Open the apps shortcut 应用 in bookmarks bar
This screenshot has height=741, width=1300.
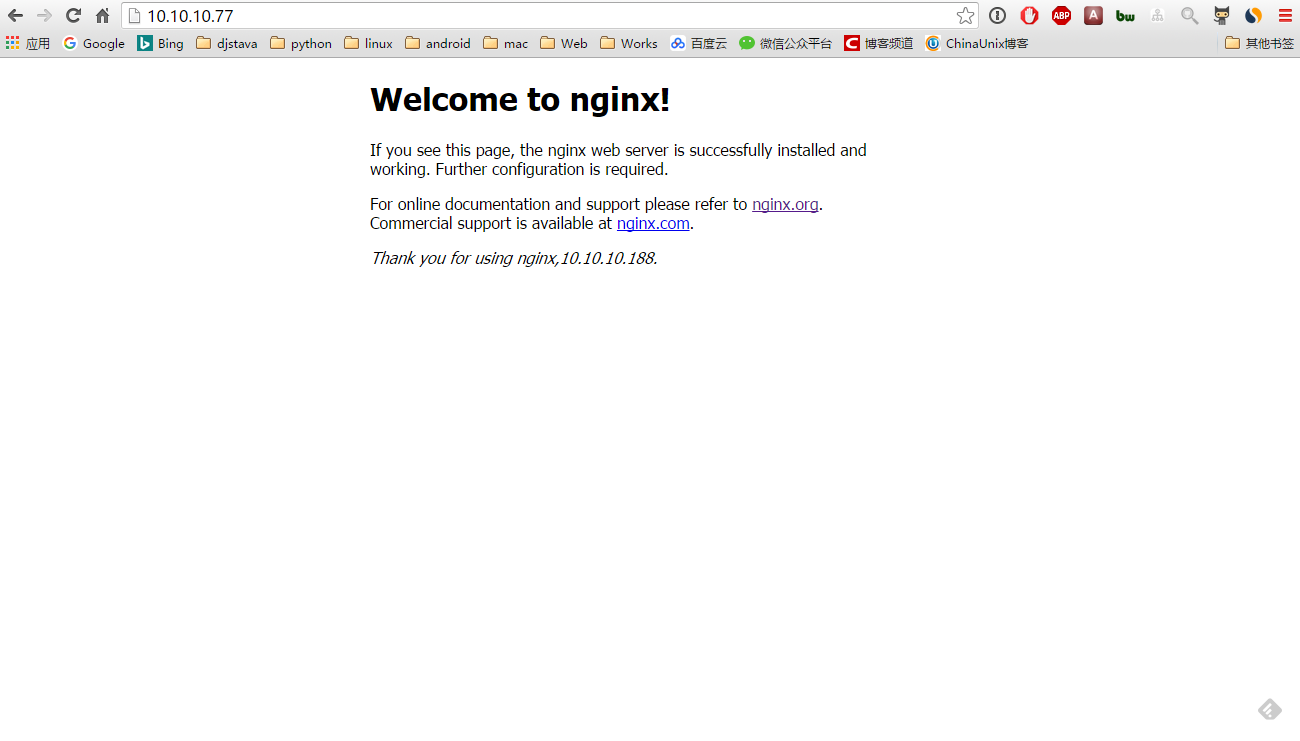tap(28, 43)
